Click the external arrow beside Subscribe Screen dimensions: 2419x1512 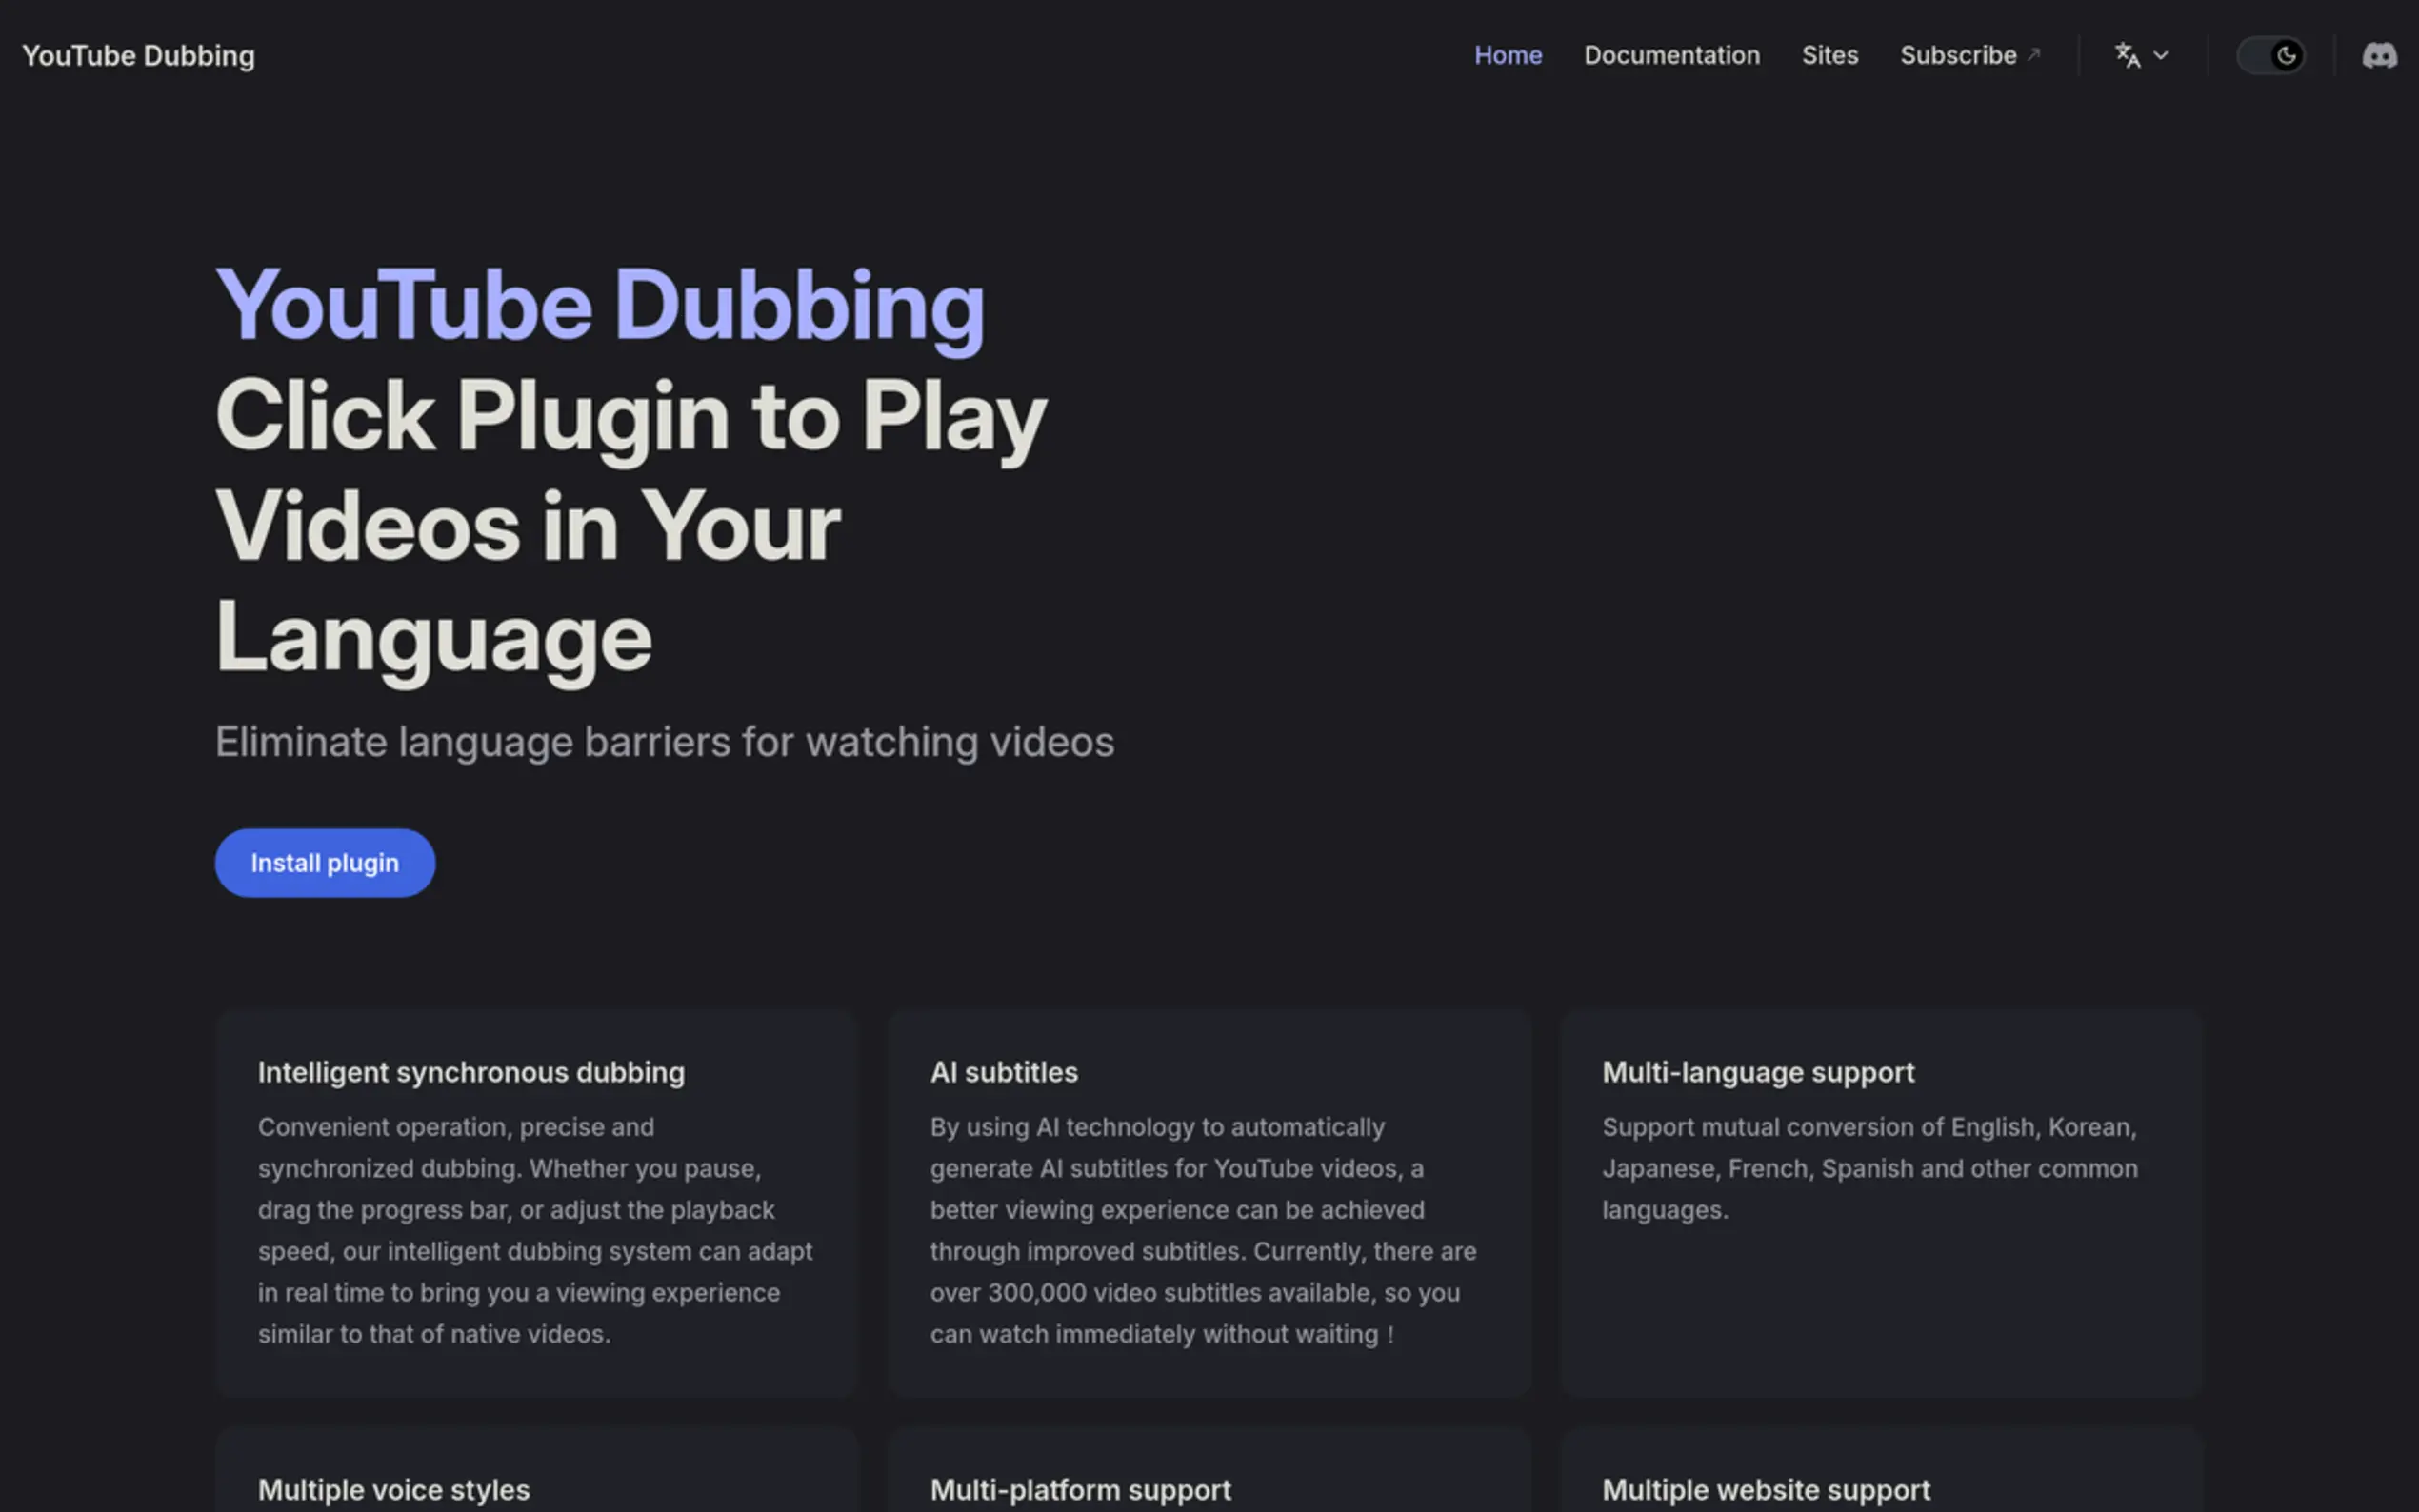tap(2033, 54)
